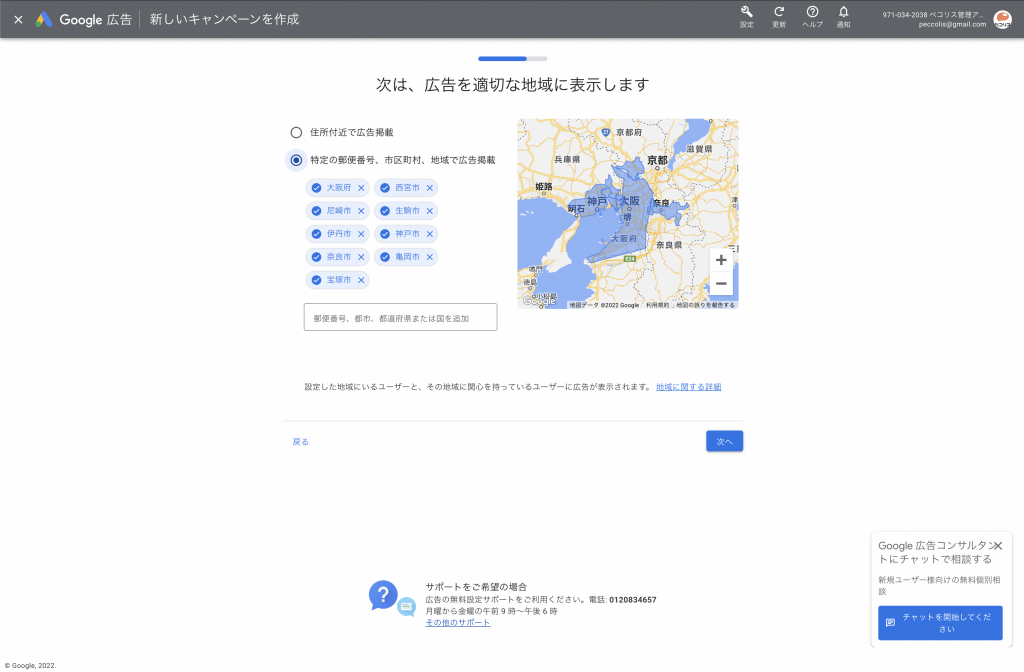Toggle the 西宮市 chip checkmark
Screen dimensions: 1024x672
(x=385, y=188)
